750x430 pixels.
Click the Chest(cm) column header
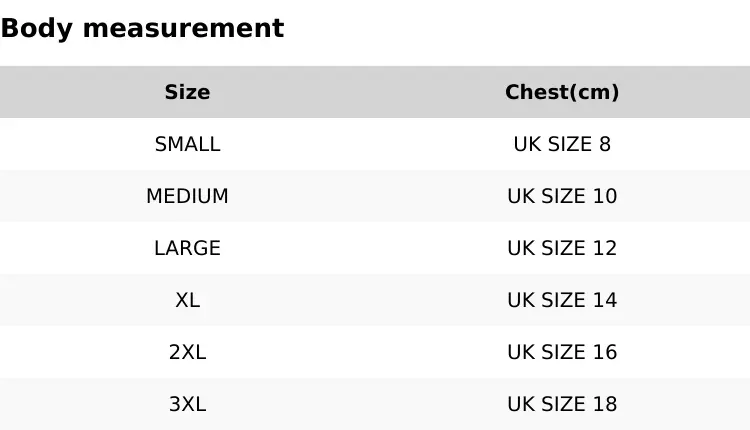(562, 92)
